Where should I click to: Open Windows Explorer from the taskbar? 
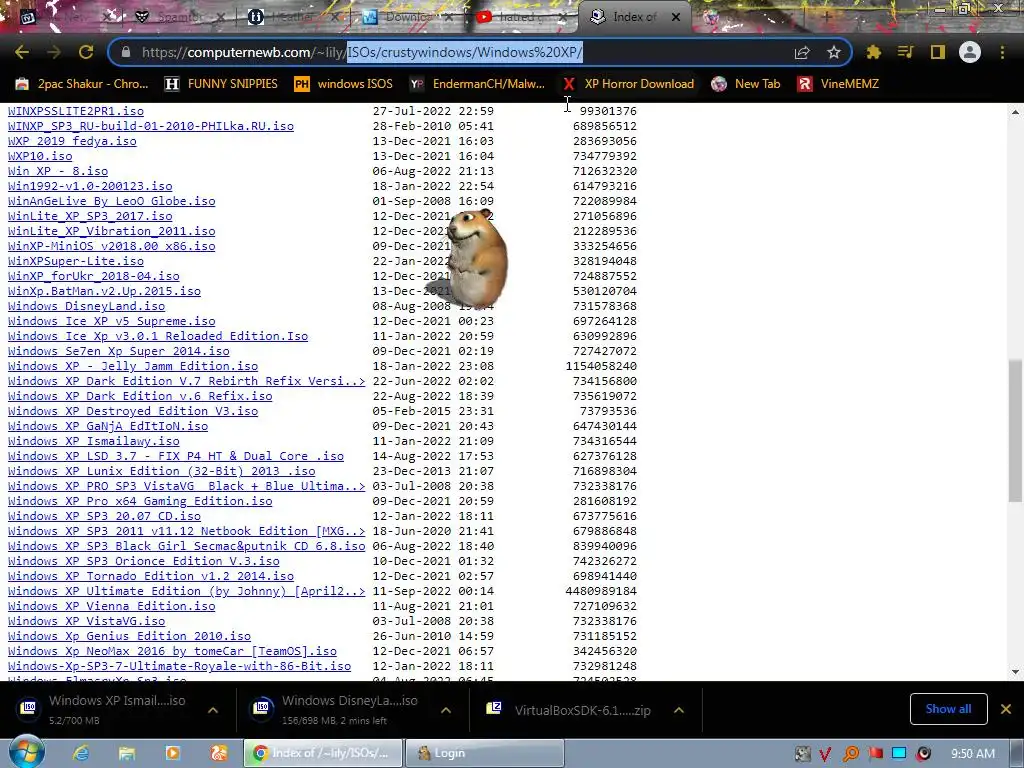[x=127, y=753]
